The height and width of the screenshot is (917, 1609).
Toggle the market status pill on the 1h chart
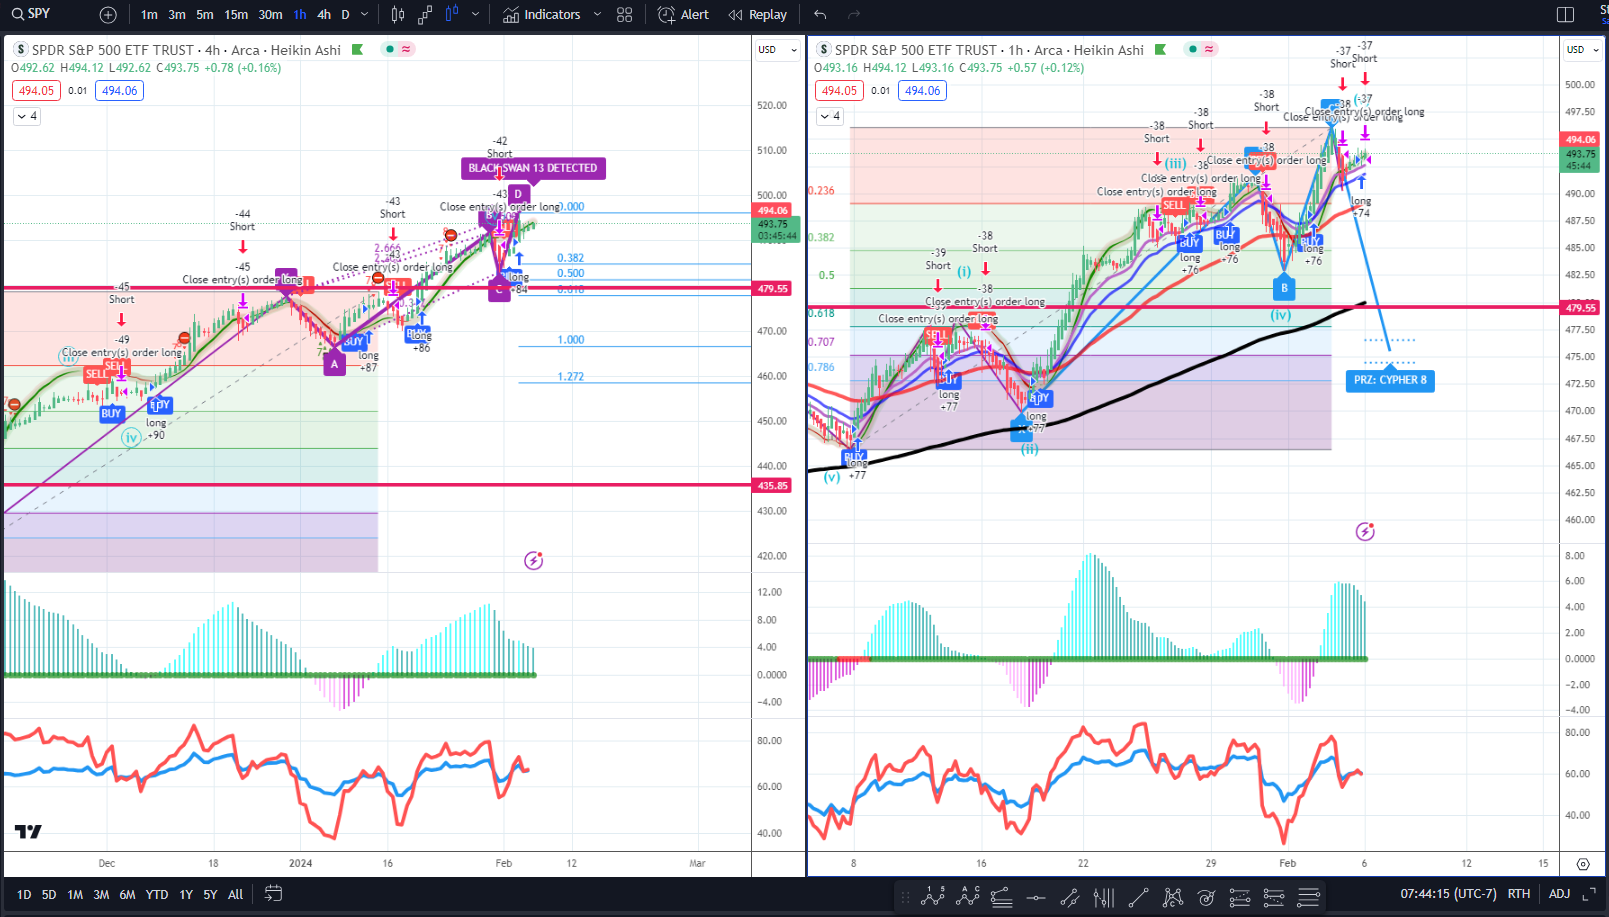pyautogui.click(x=1201, y=49)
